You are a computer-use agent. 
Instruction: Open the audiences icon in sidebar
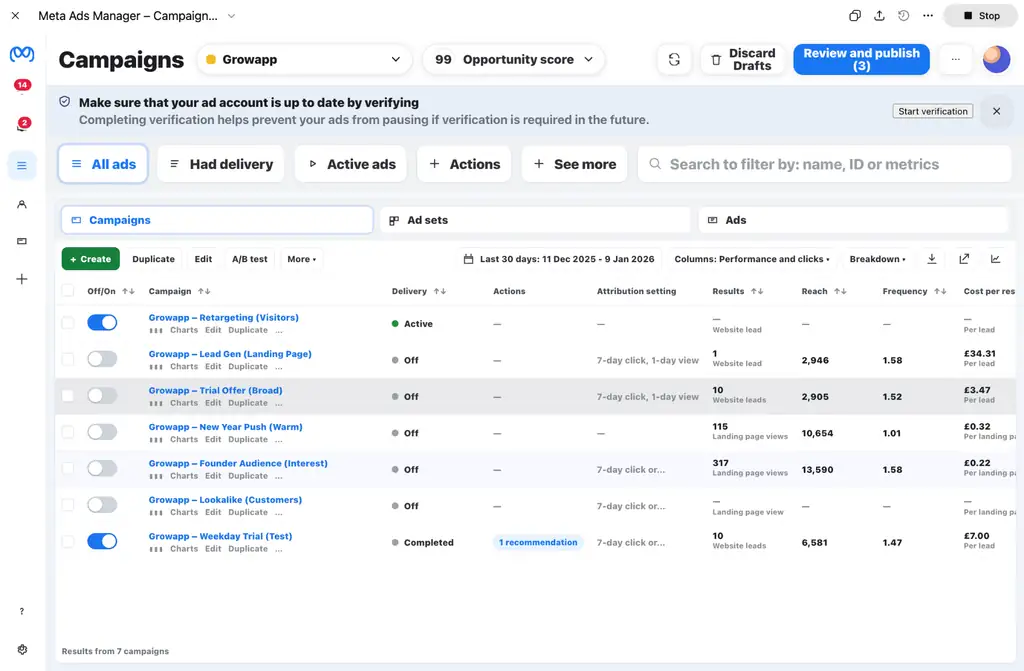(22, 205)
